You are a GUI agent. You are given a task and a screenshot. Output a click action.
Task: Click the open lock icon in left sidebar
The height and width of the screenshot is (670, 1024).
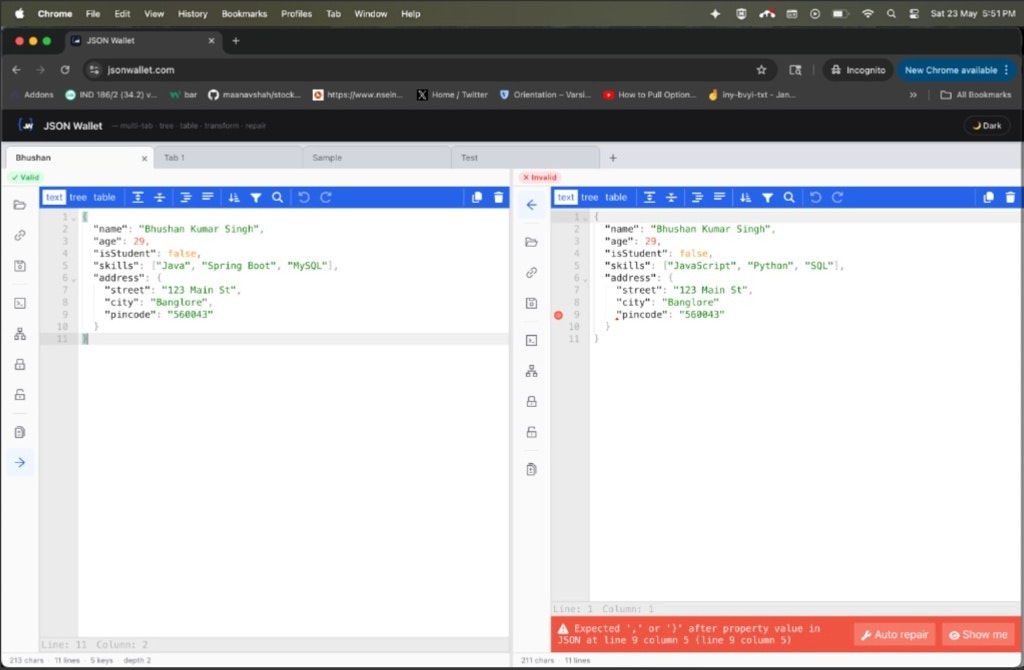pos(20,394)
